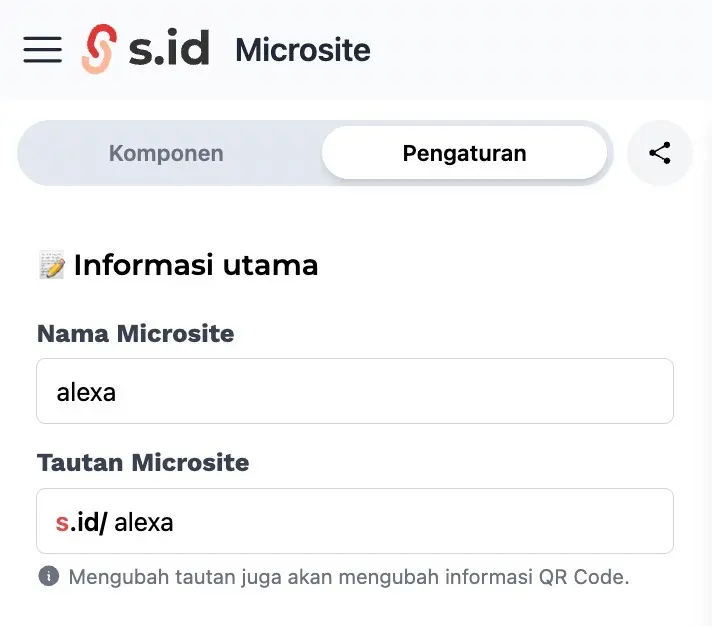Open the hamburger navigation menu
This screenshot has width=712, height=626.
(43, 49)
